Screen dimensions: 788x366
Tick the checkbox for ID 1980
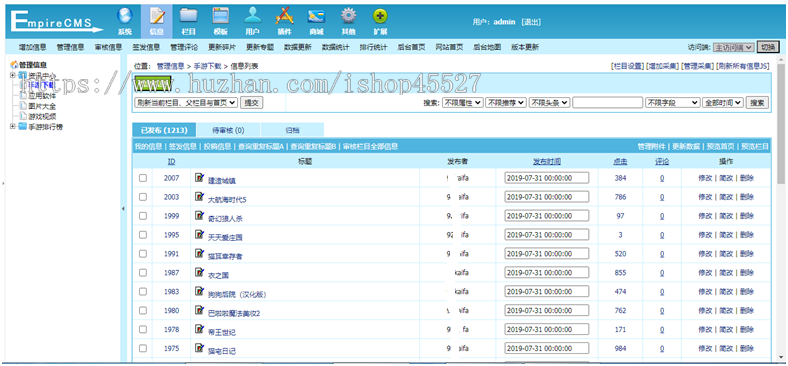[143, 311]
